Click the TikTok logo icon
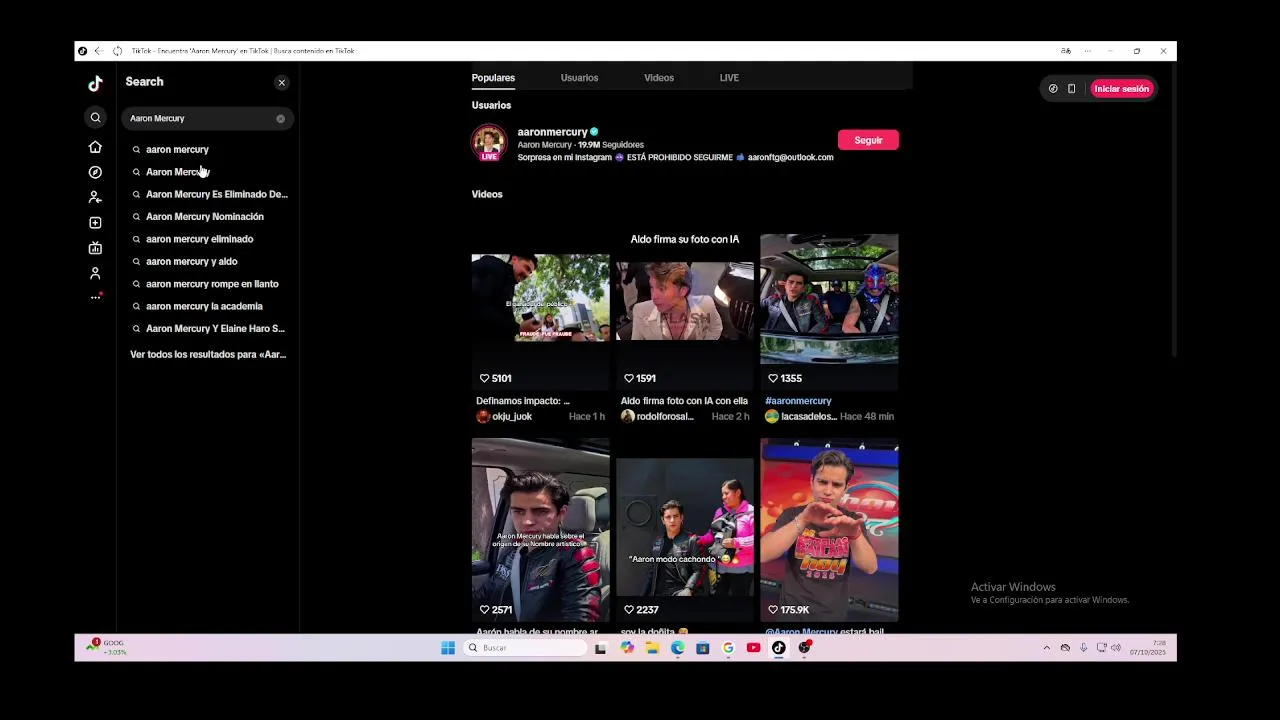This screenshot has height=720, width=1280. [95, 84]
